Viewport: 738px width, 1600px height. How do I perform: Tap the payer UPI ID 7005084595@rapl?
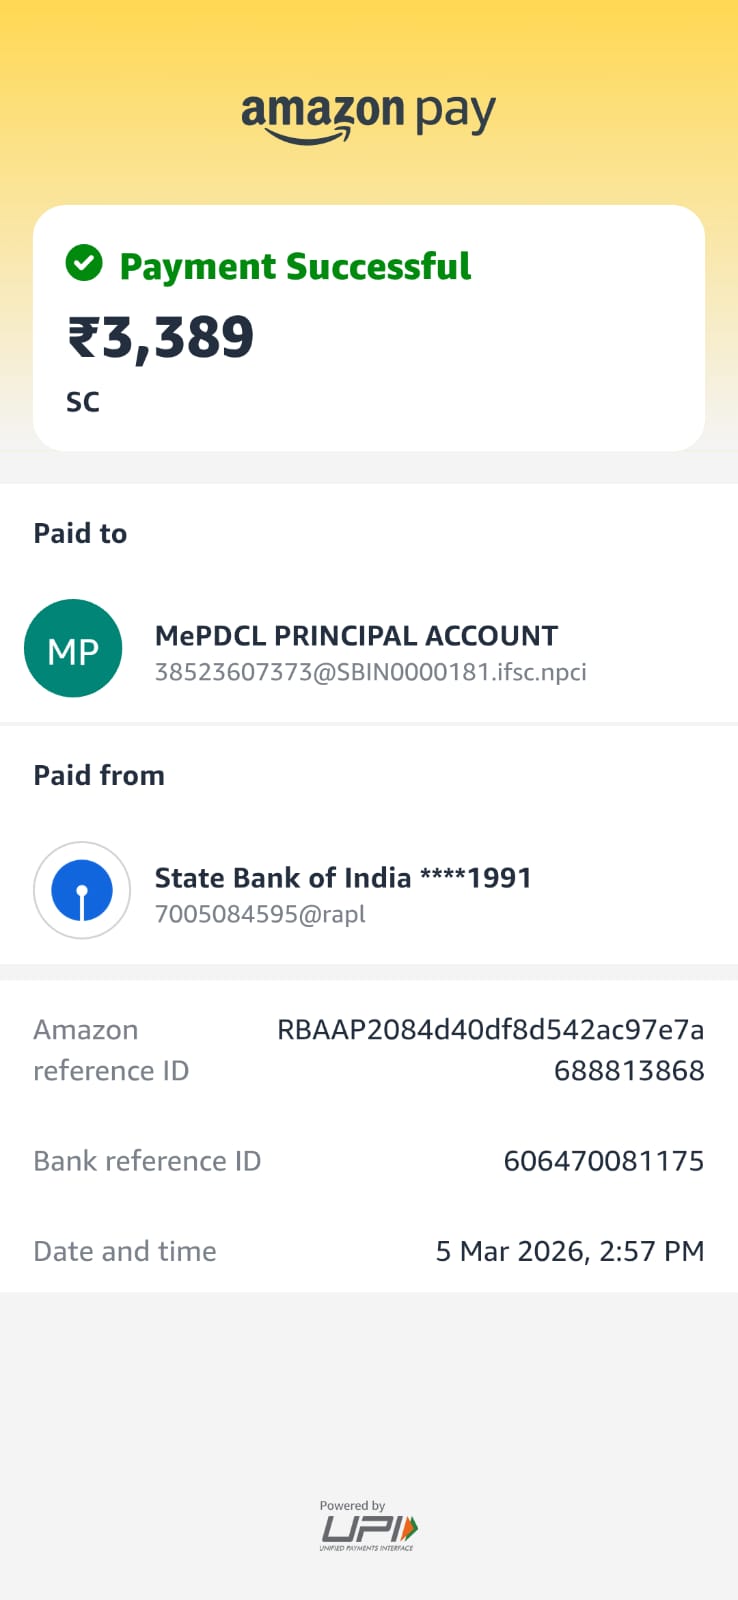(x=260, y=914)
